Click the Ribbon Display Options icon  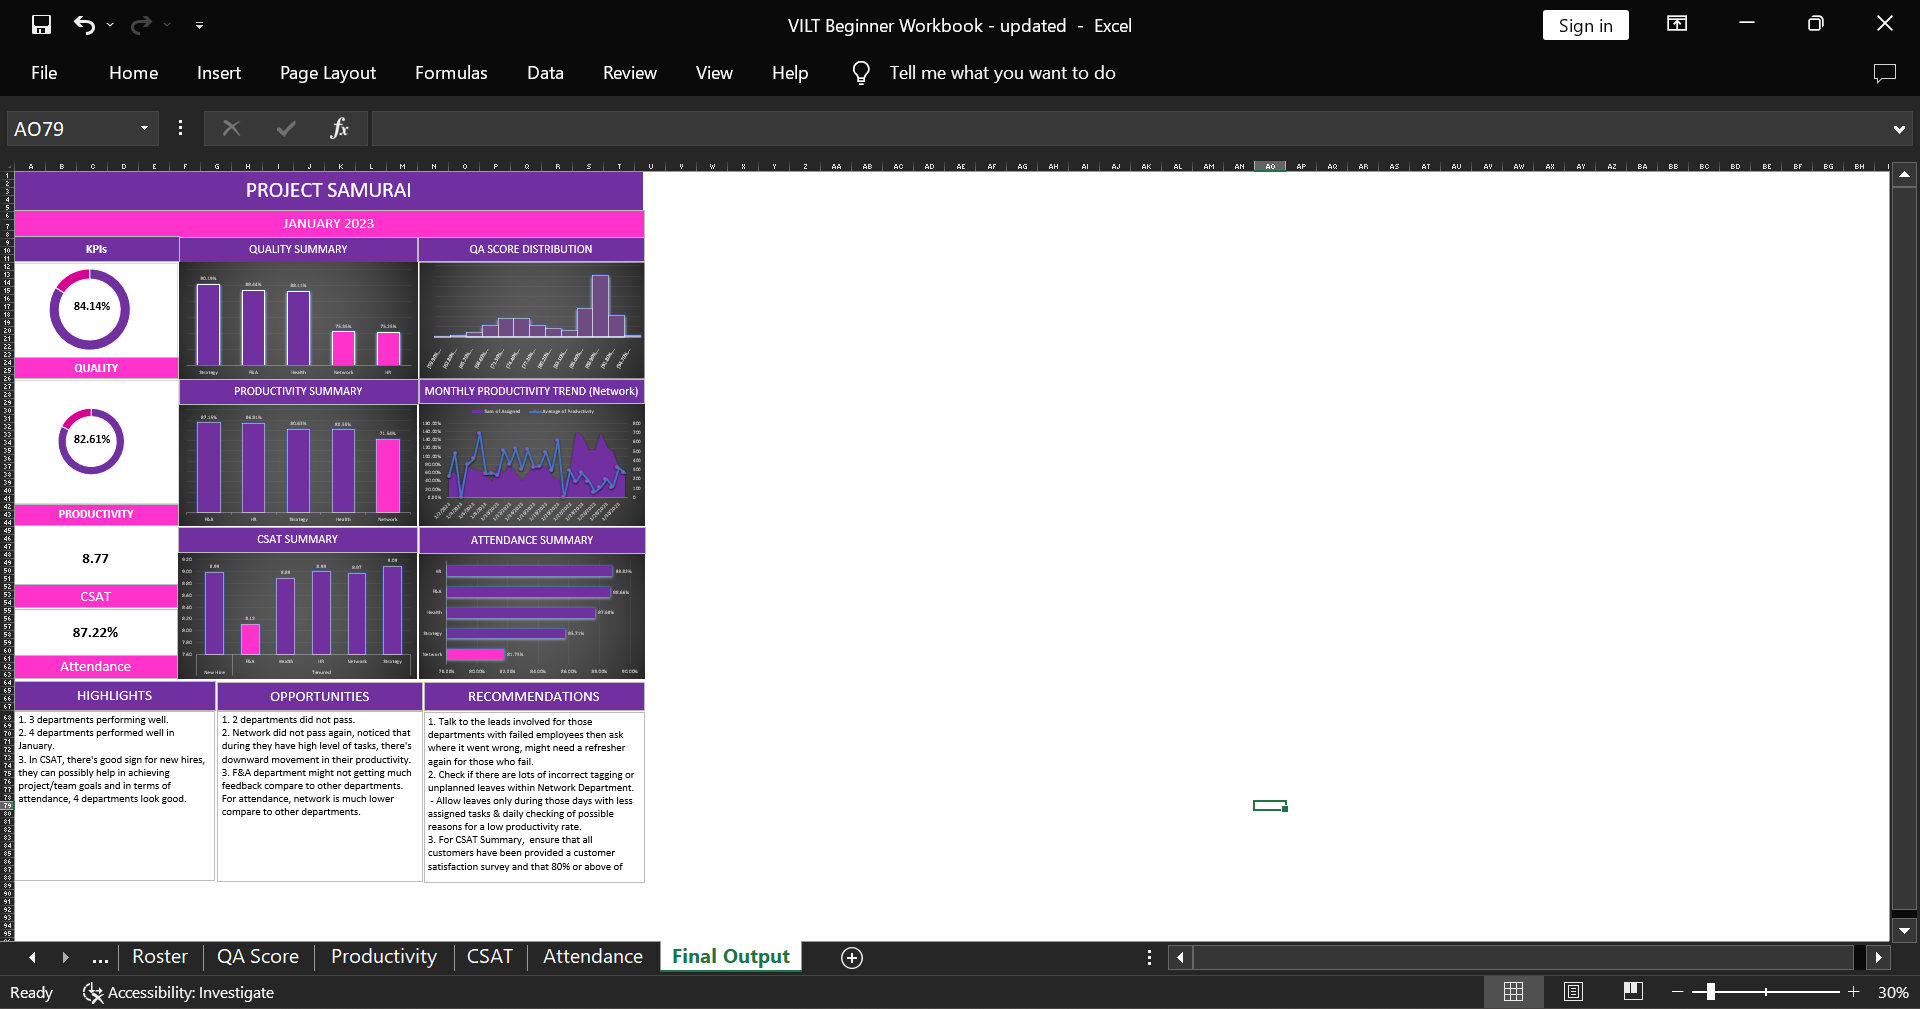point(1677,23)
